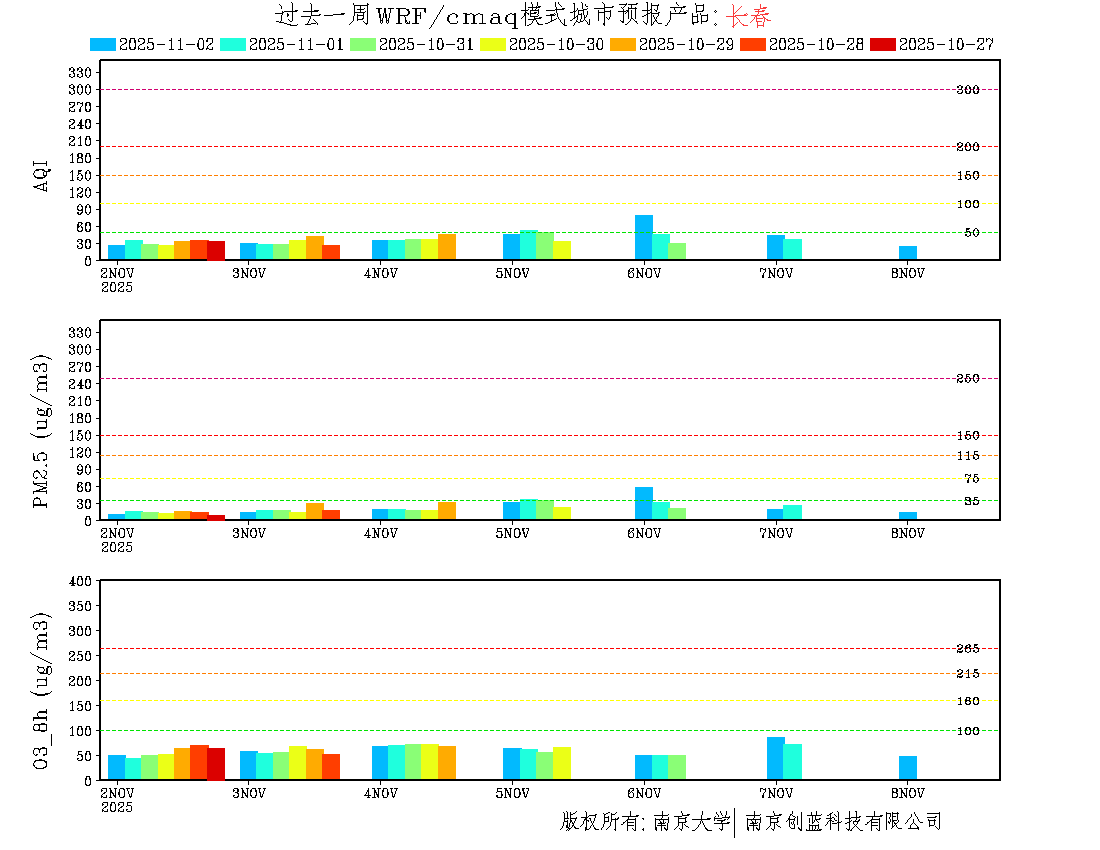Open the 南京大学 copyright text
Viewport: 1100px width, 850px height.
(691, 822)
